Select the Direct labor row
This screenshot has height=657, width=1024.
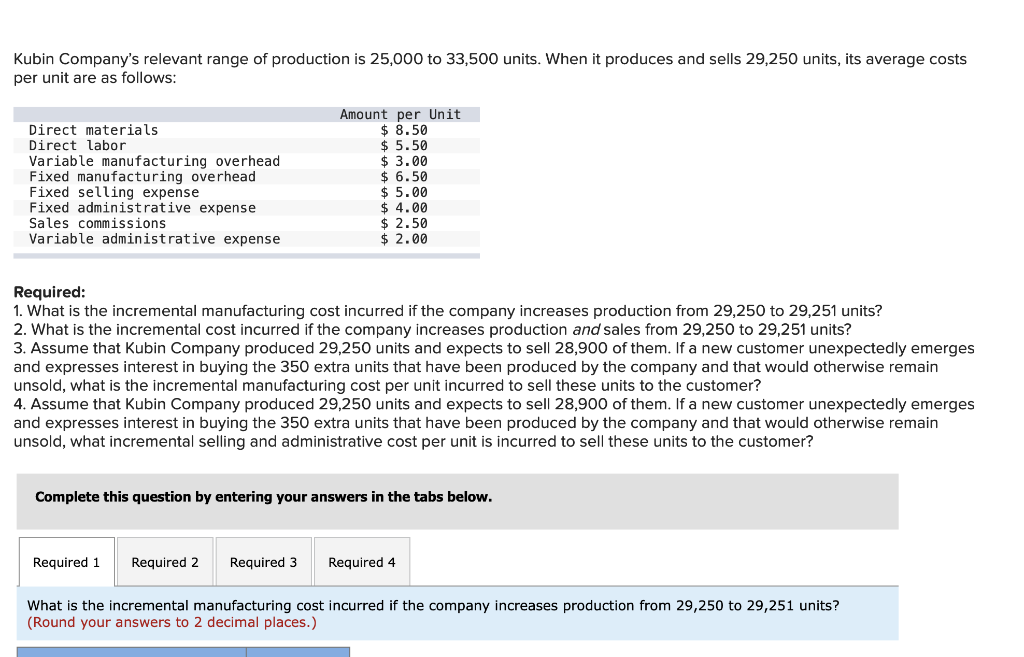[x=77, y=145]
